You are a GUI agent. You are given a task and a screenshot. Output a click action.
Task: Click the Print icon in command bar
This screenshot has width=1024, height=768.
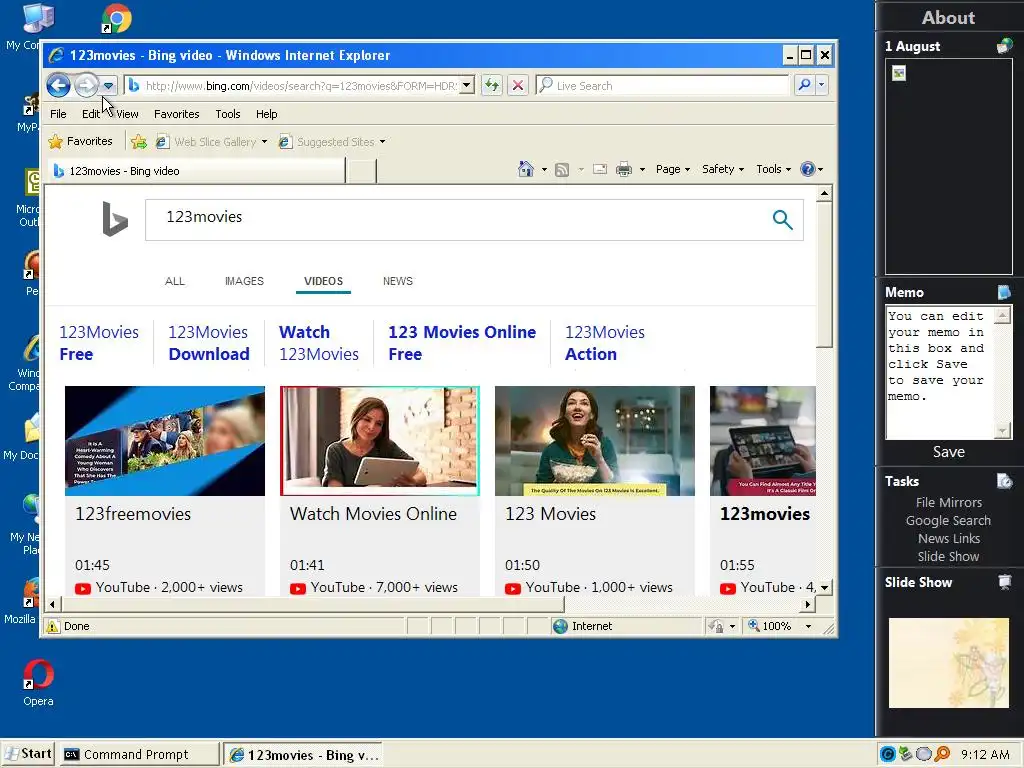624,170
